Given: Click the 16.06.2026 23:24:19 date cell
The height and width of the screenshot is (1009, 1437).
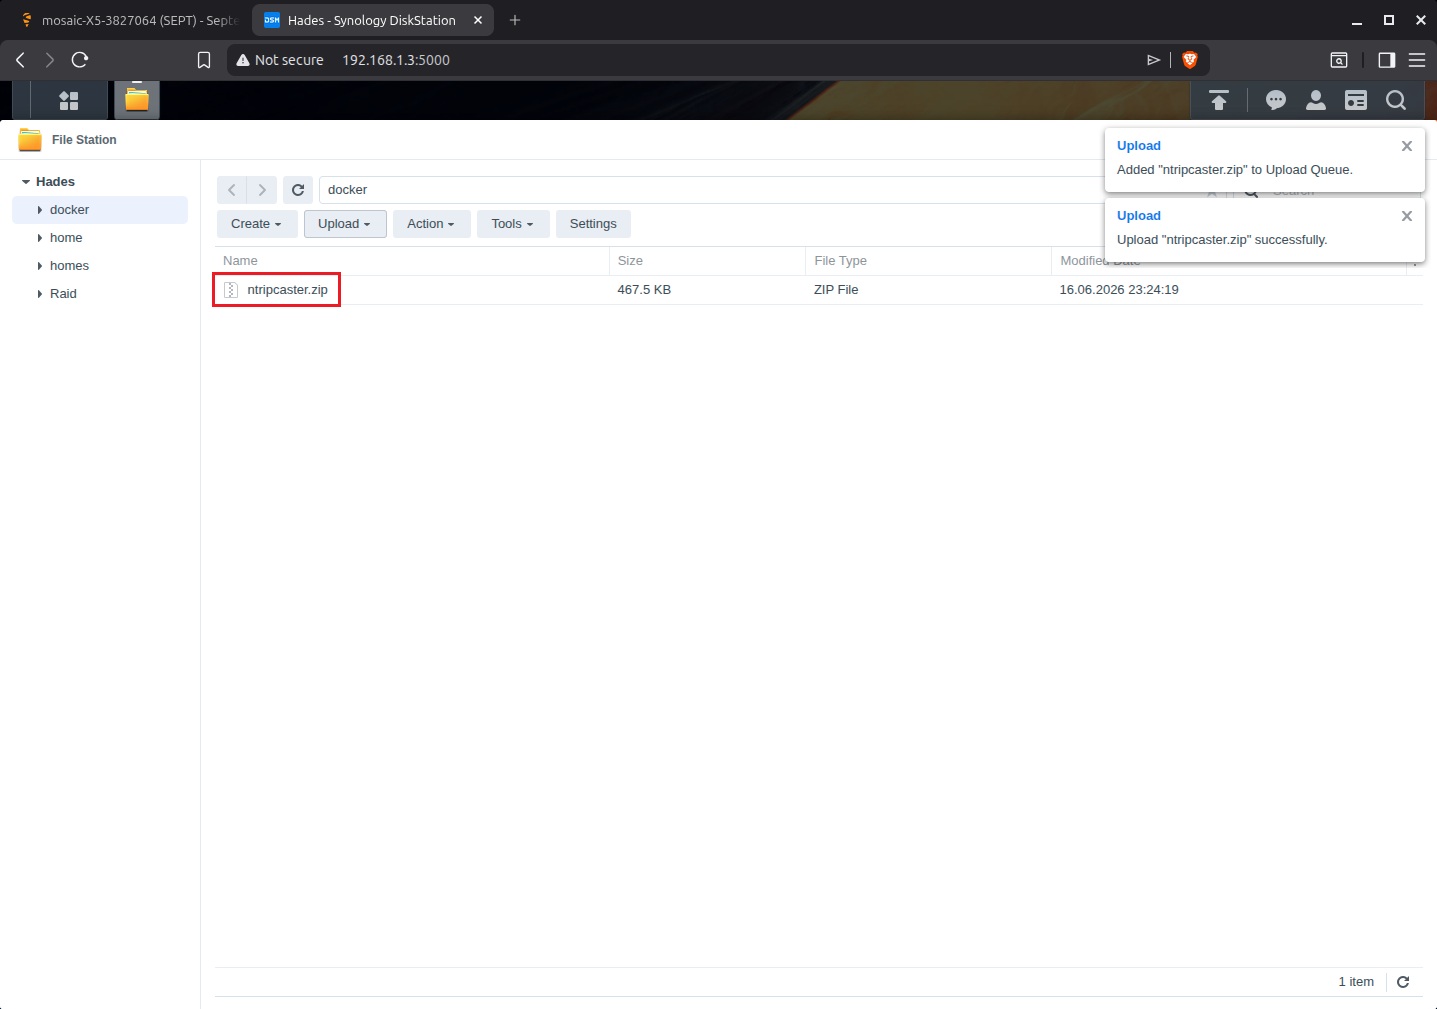Looking at the screenshot, I should coord(1119,290).
